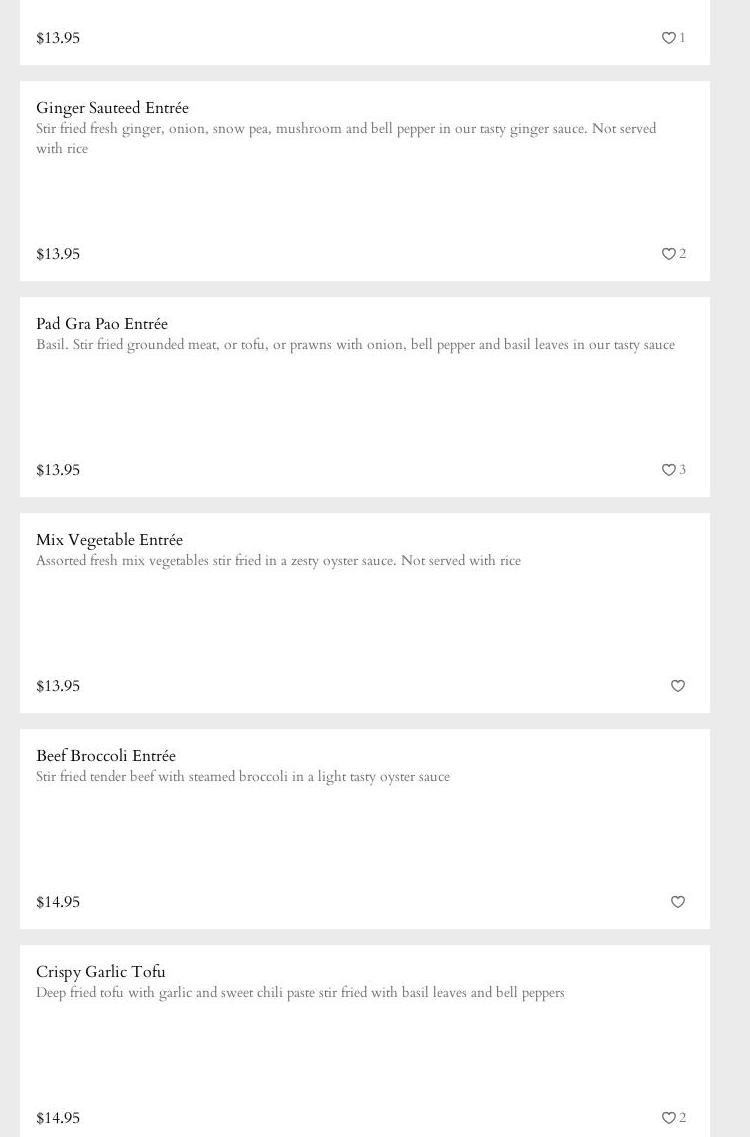Viewport: 750px width, 1137px height.
Task: Favorite the Mix Vegetable Entrée using its heart
Action: coord(678,686)
